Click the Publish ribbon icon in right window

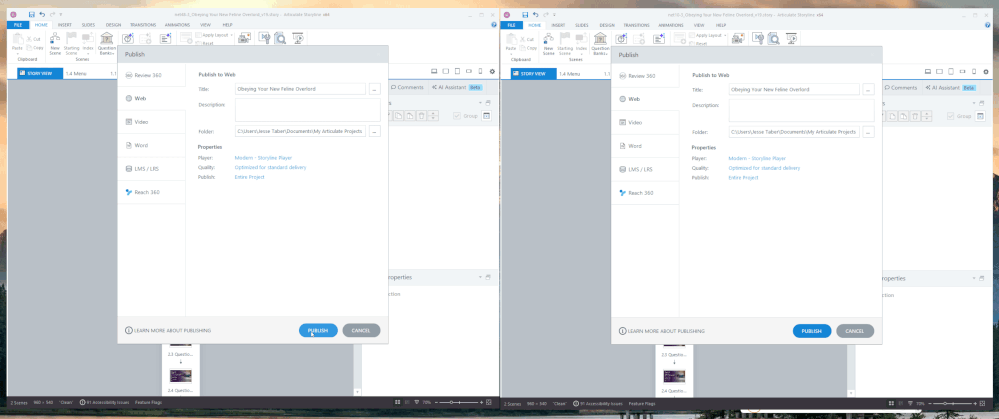click(791, 38)
